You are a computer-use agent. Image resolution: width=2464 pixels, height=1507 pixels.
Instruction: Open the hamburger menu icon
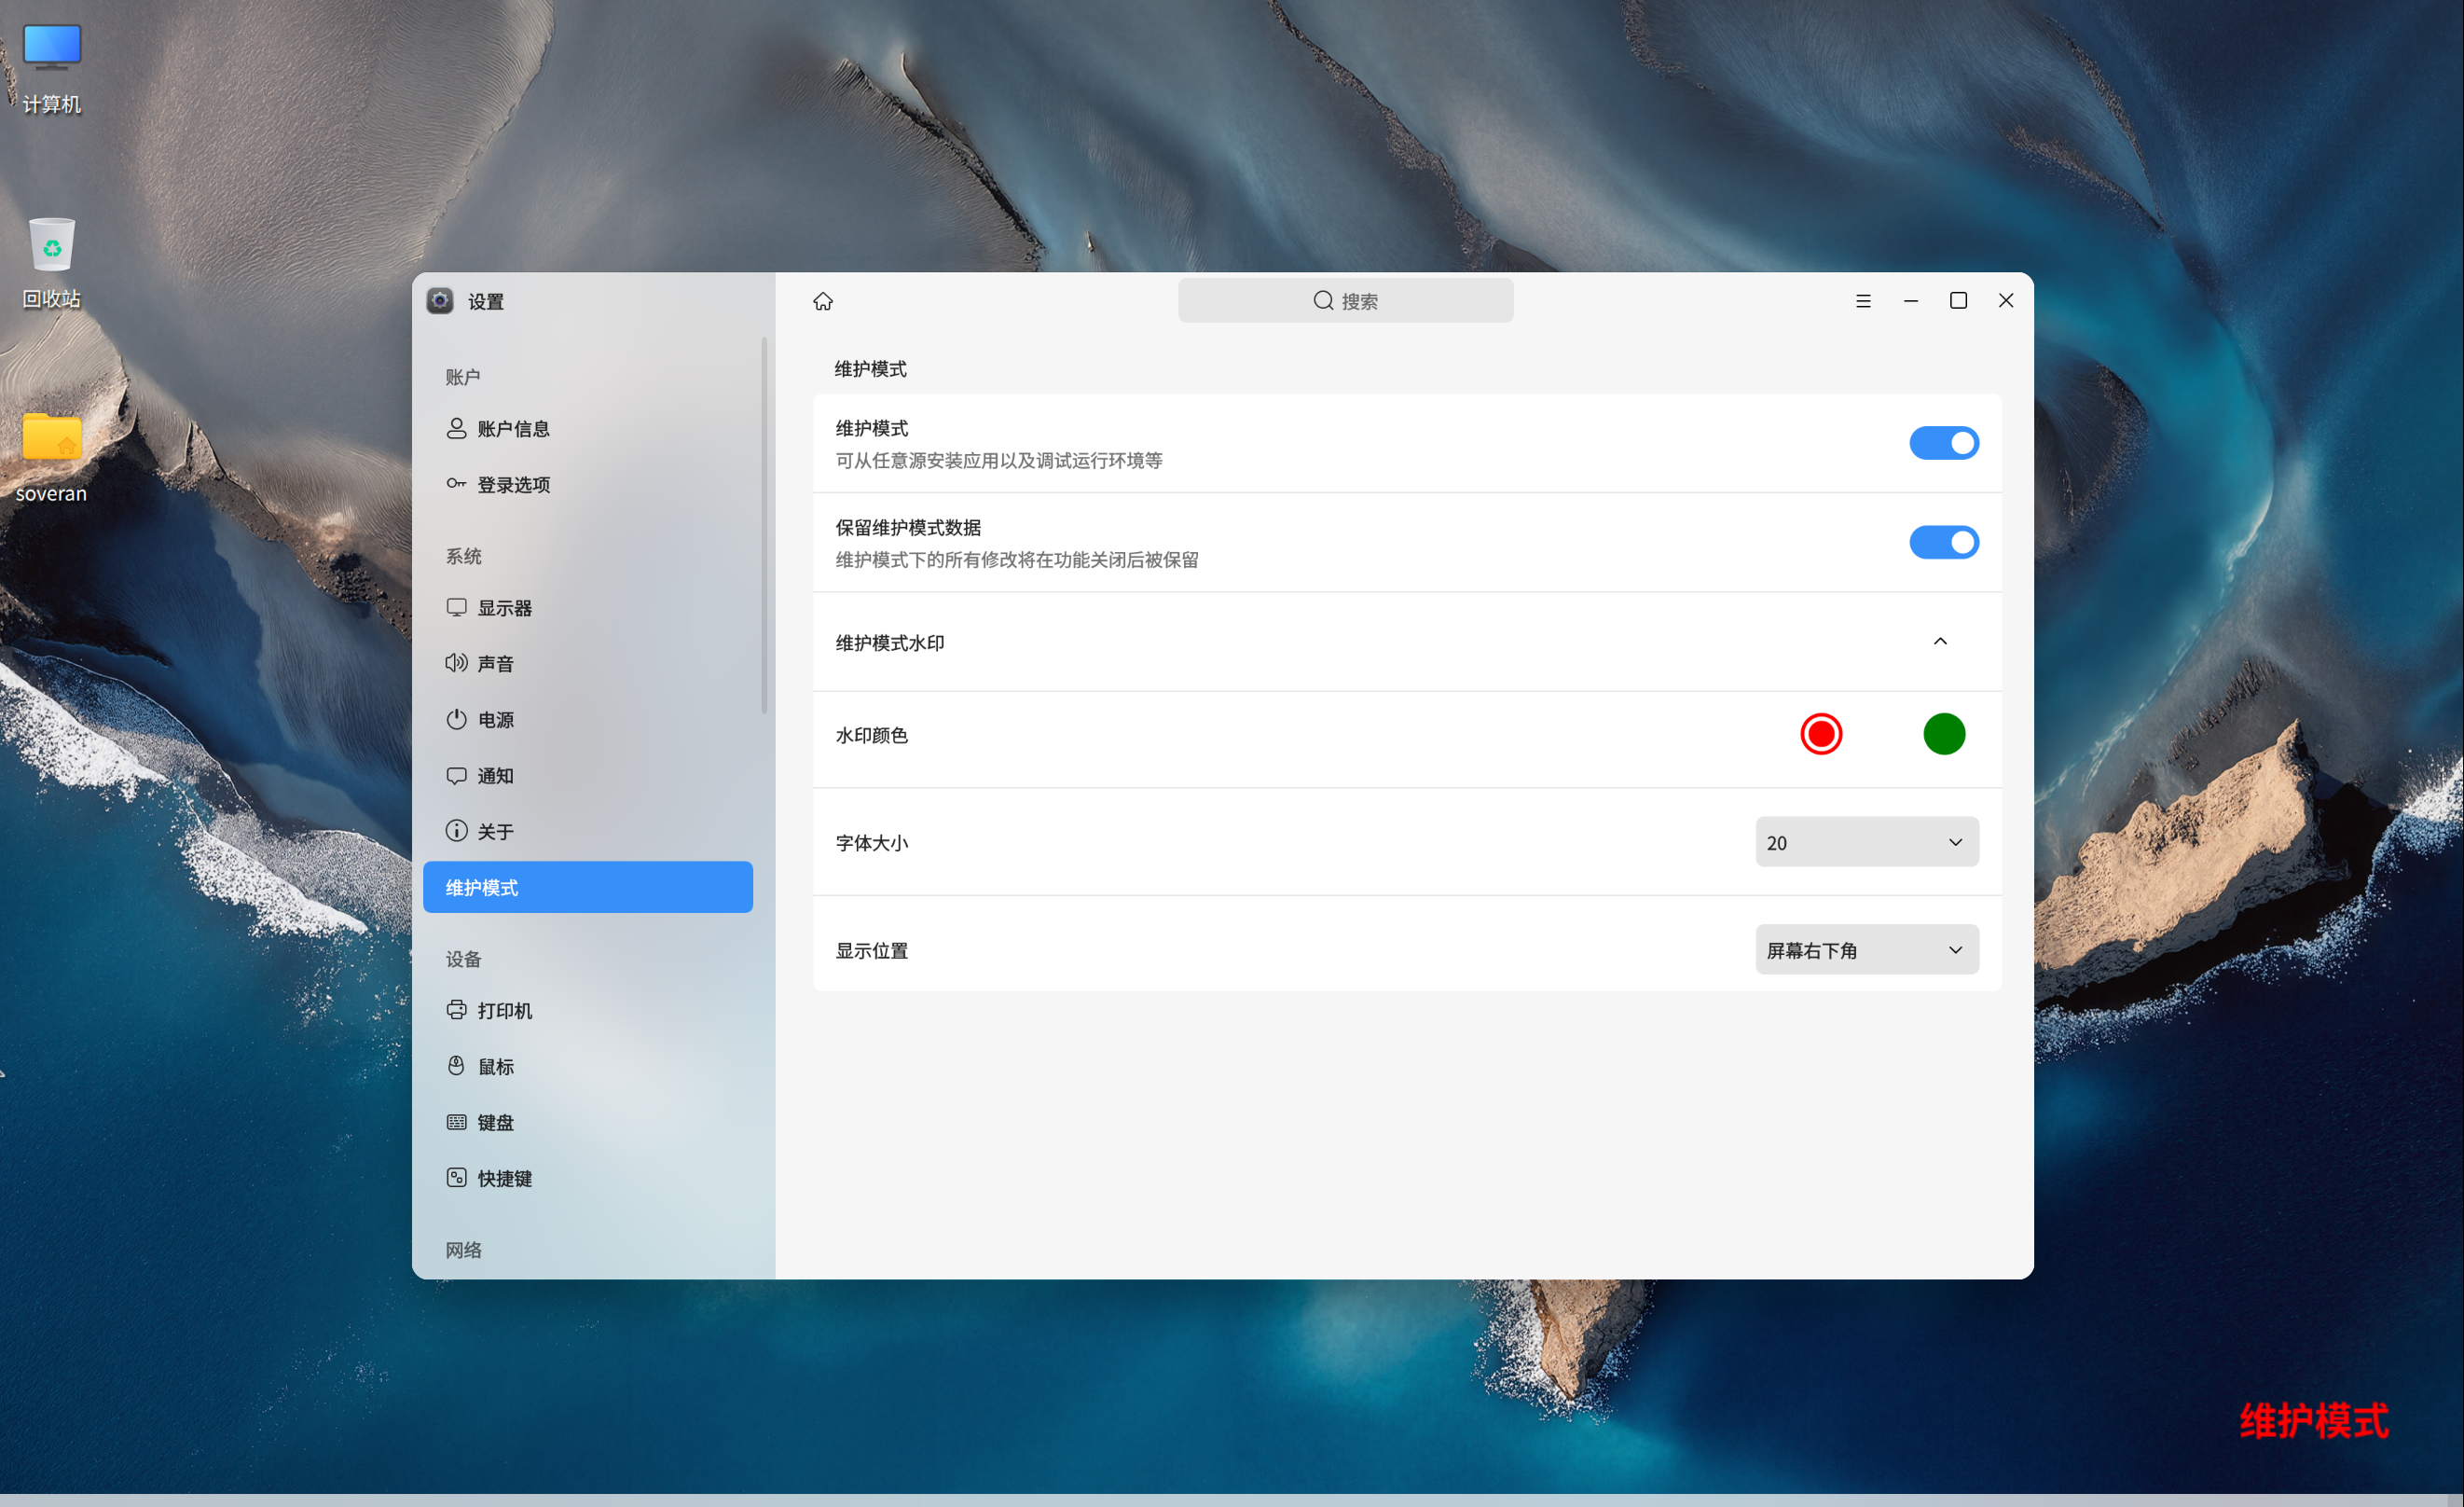(x=1862, y=301)
